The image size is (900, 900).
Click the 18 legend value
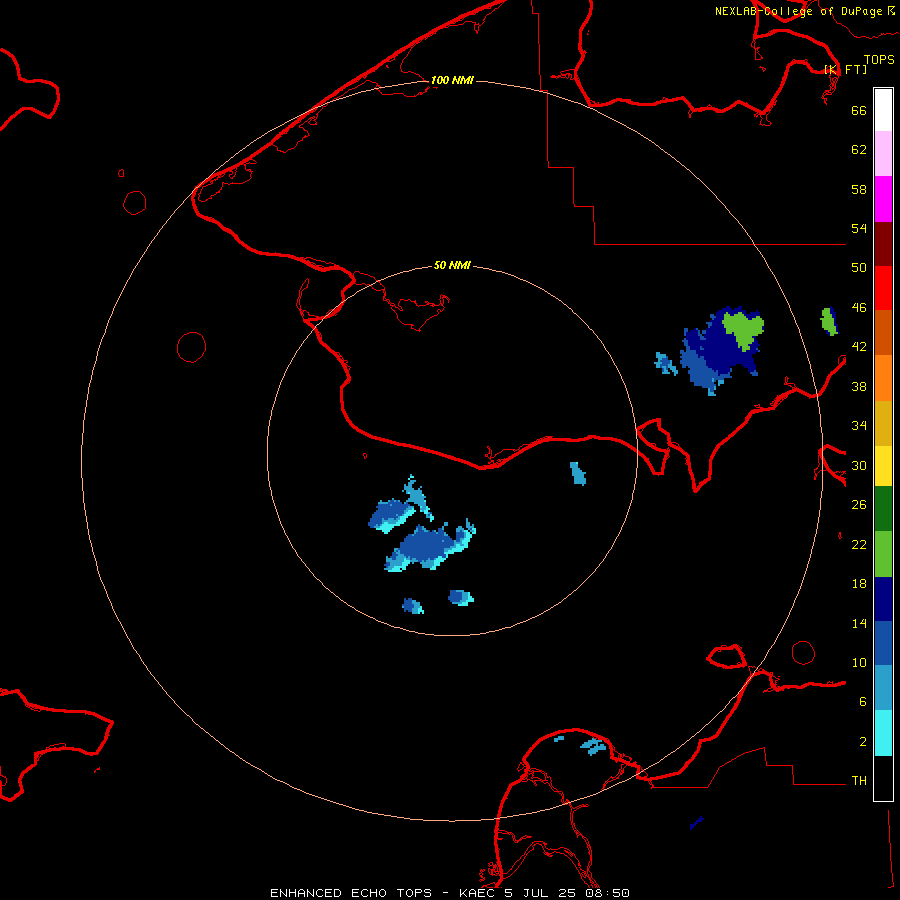tap(859, 584)
